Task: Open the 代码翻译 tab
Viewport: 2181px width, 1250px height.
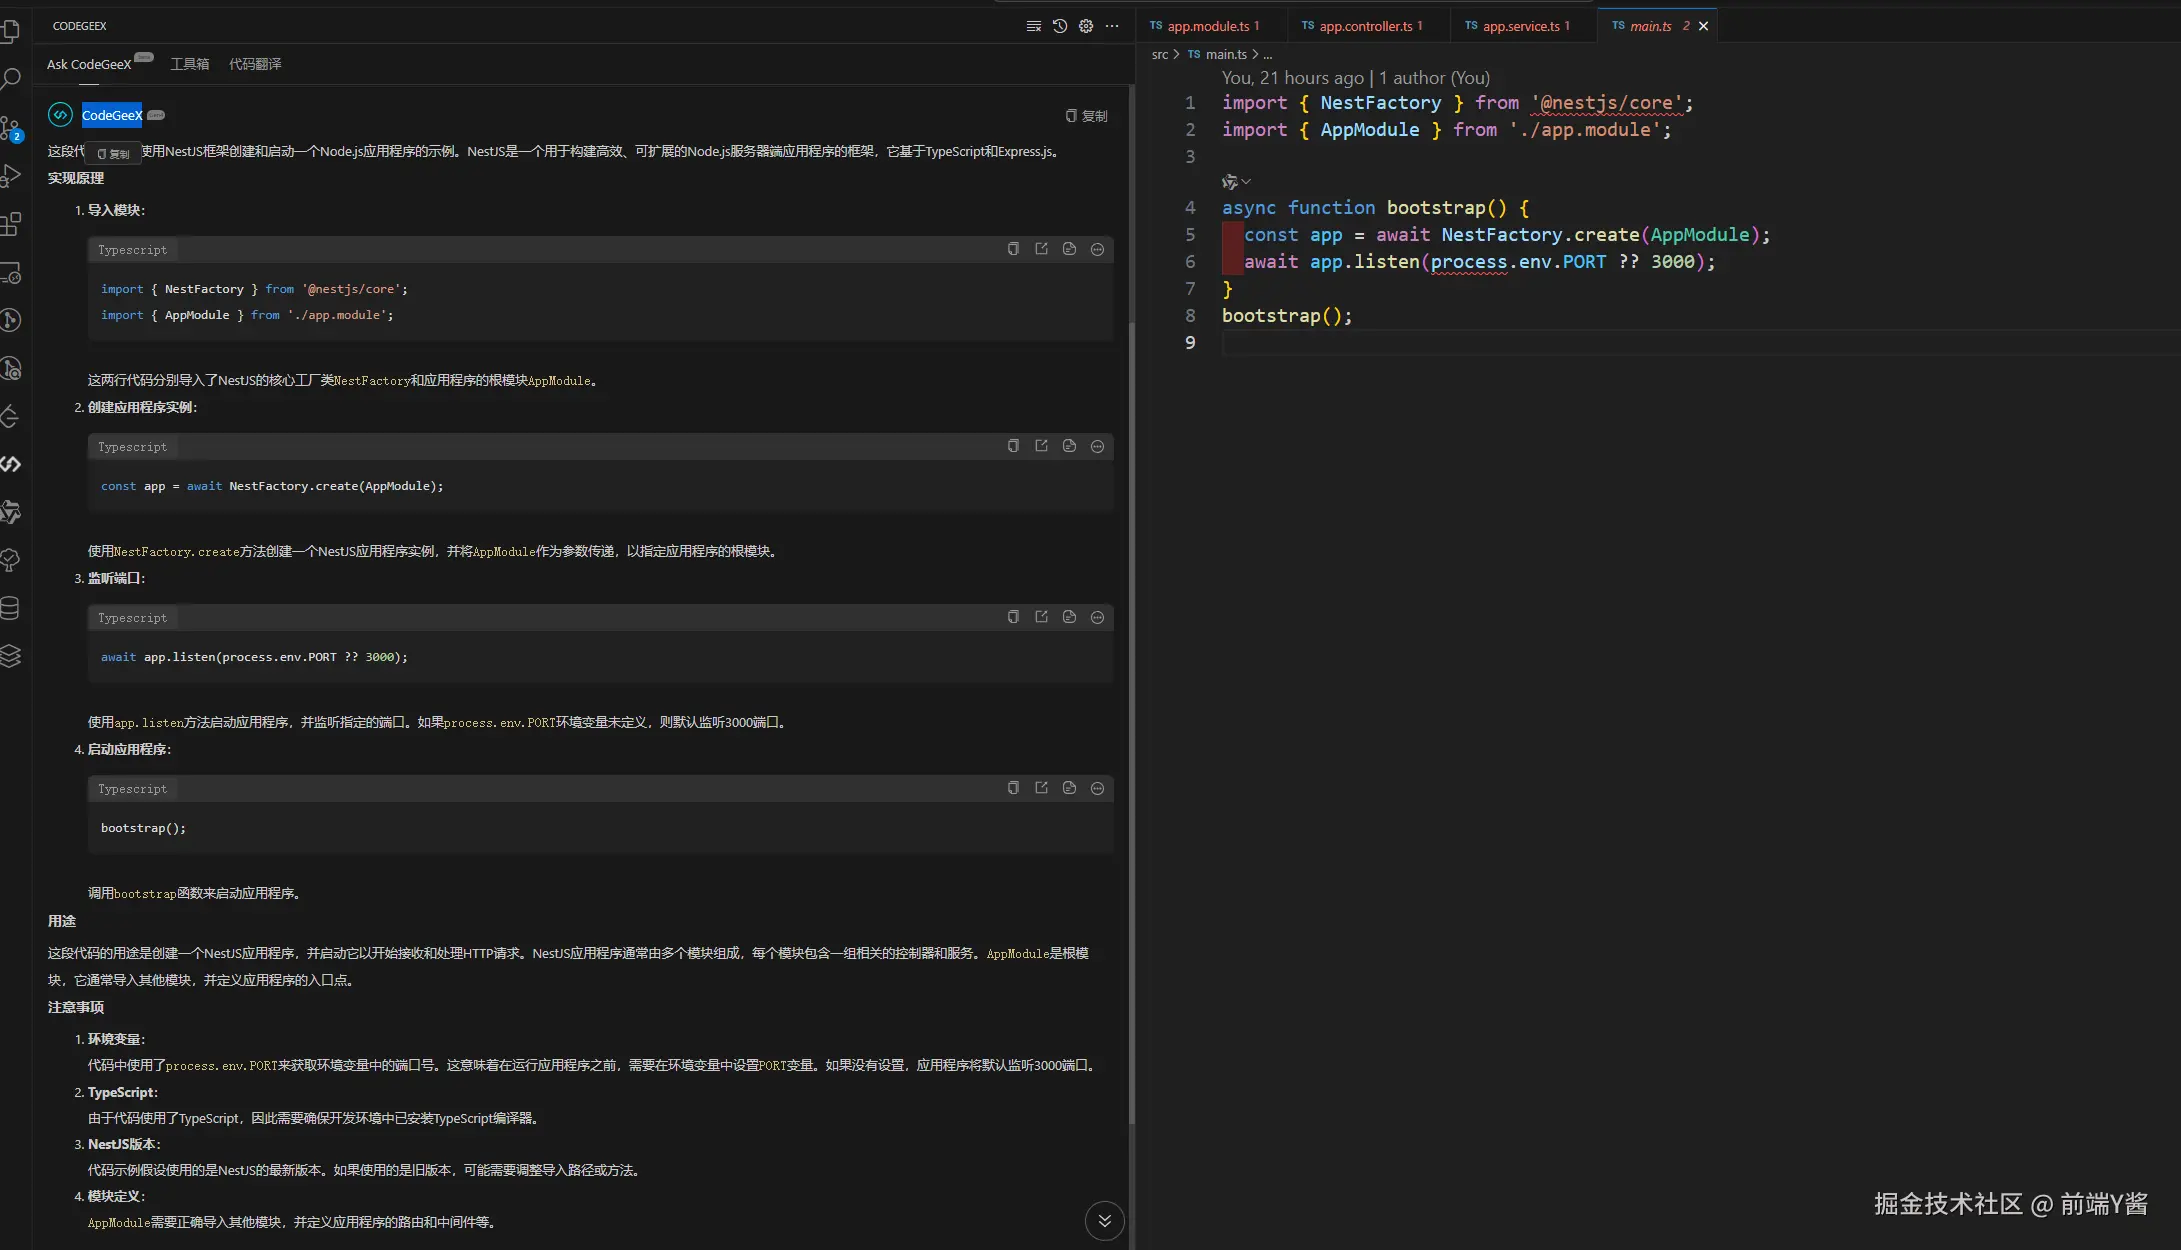Action: (255, 64)
